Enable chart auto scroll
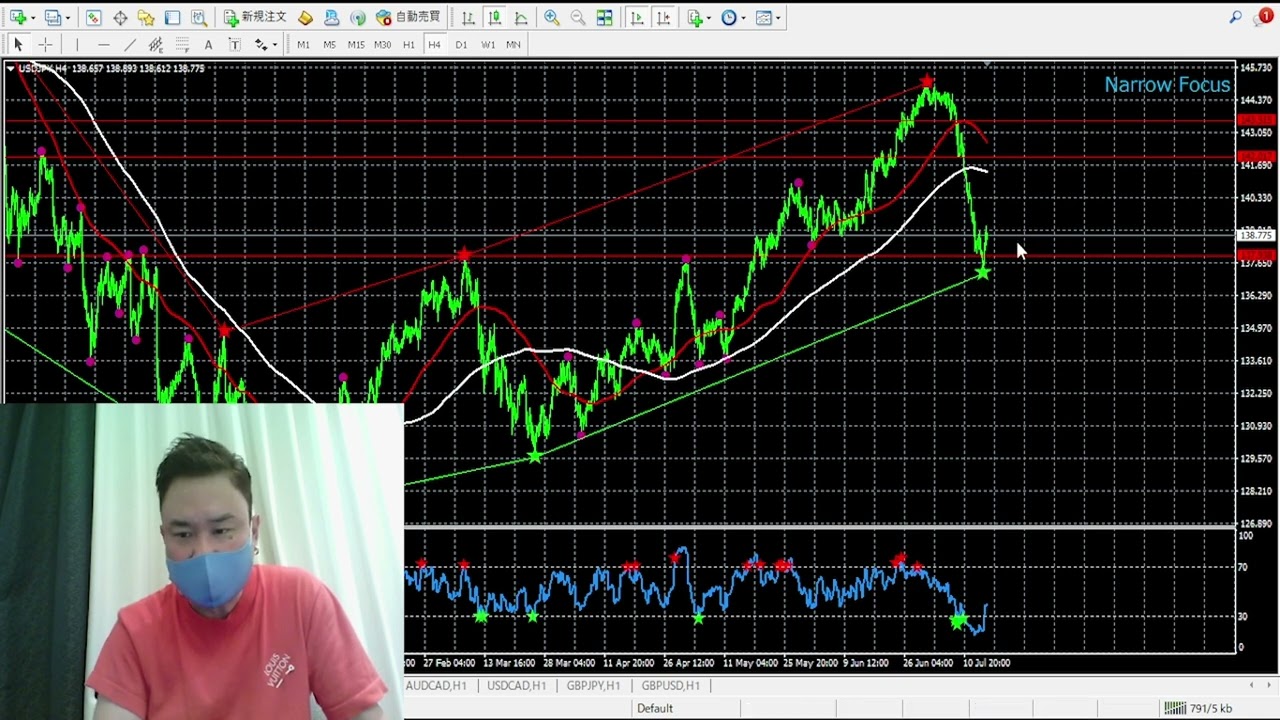 (x=636, y=17)
